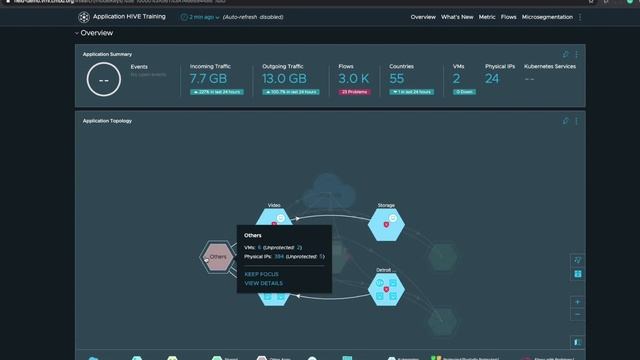Click VIEW DETAILS in the Others tooltip
The image size is (640, 360).
pos(264,283)
